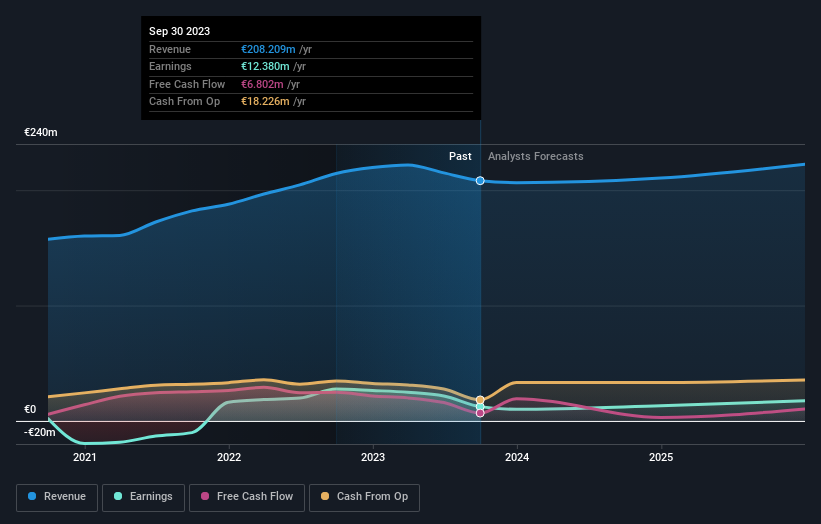This screenshot has height=524, width=821.
Task: Click the orange Cash From Op data point marker
Action: tap(480, 400)
